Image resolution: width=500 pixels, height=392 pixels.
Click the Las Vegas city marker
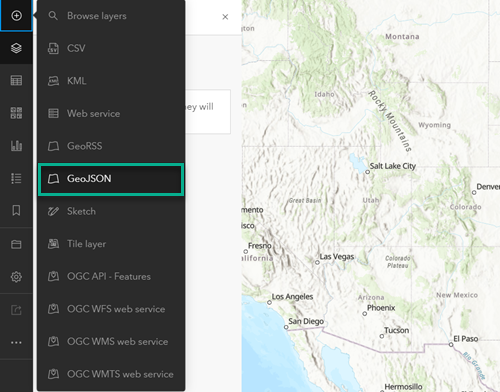(317, 262)
